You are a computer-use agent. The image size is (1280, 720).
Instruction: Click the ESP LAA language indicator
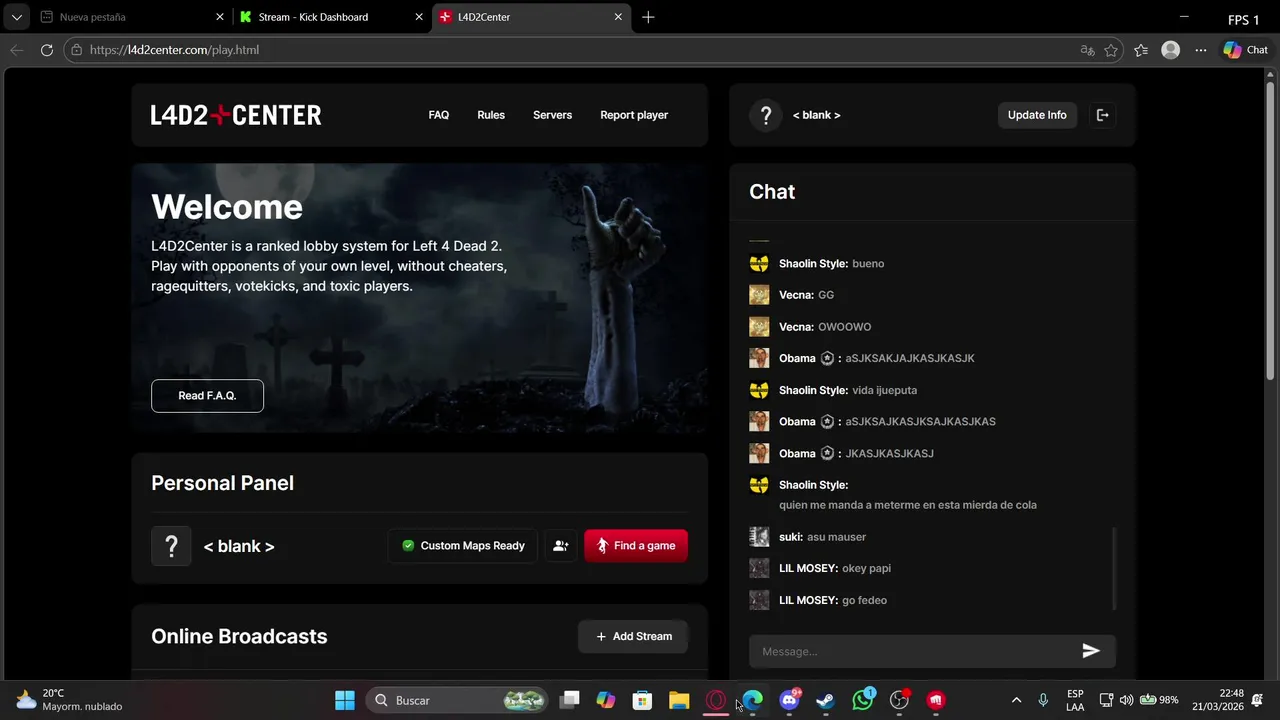tap(1075, 700)
